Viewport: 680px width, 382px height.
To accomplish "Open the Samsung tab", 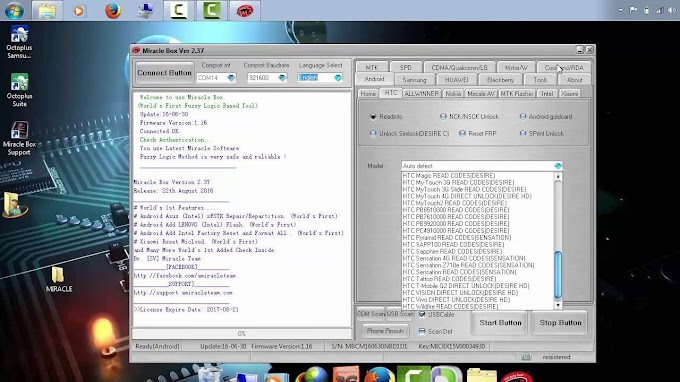I will pos(414,80).
